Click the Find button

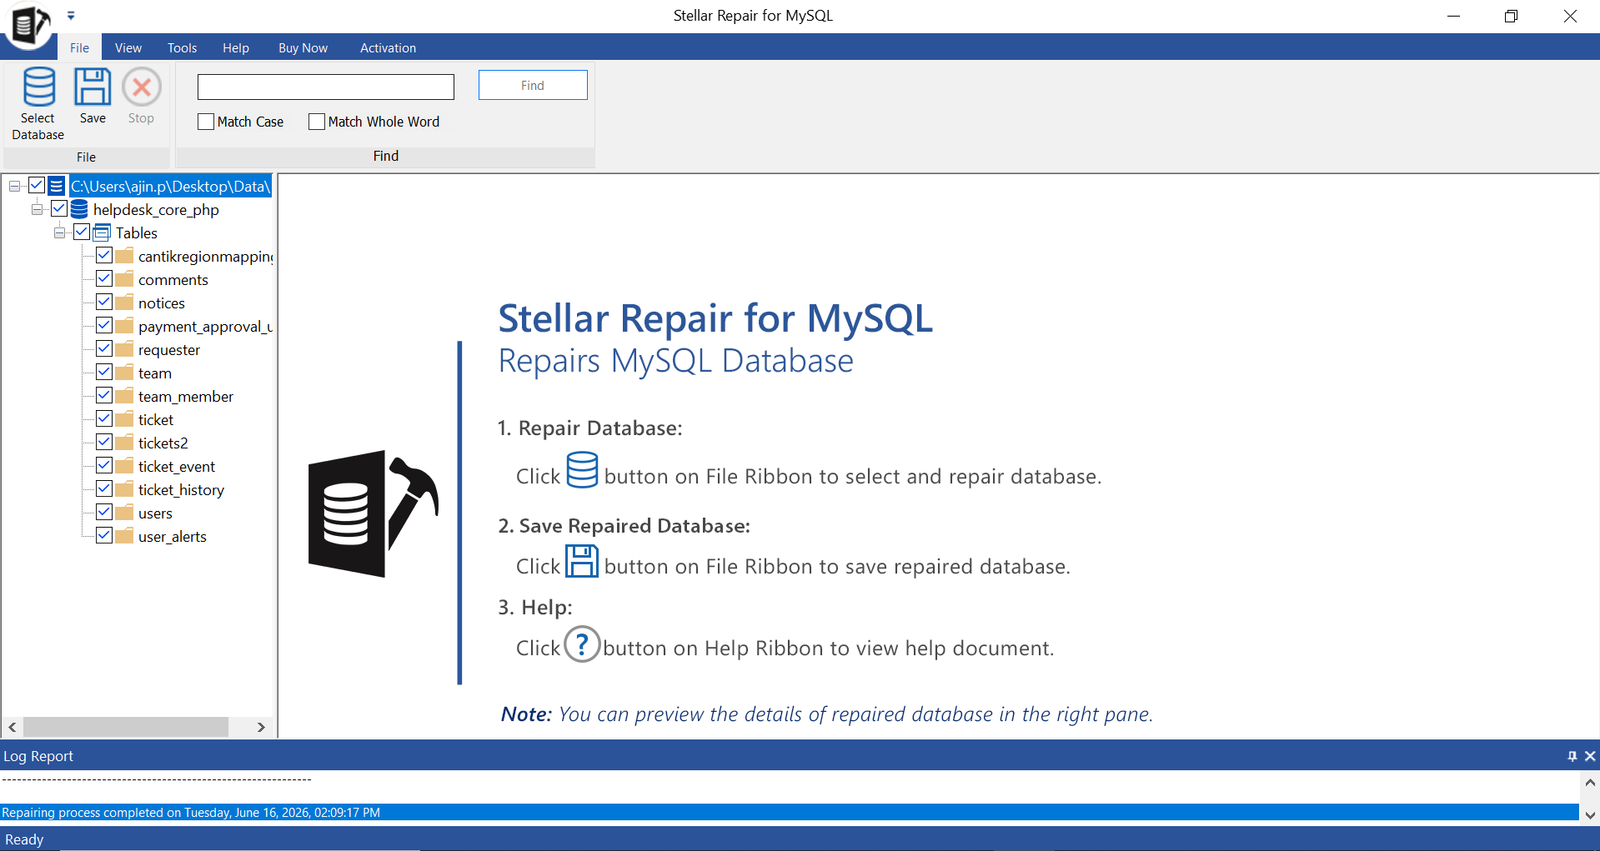point(533,85)
